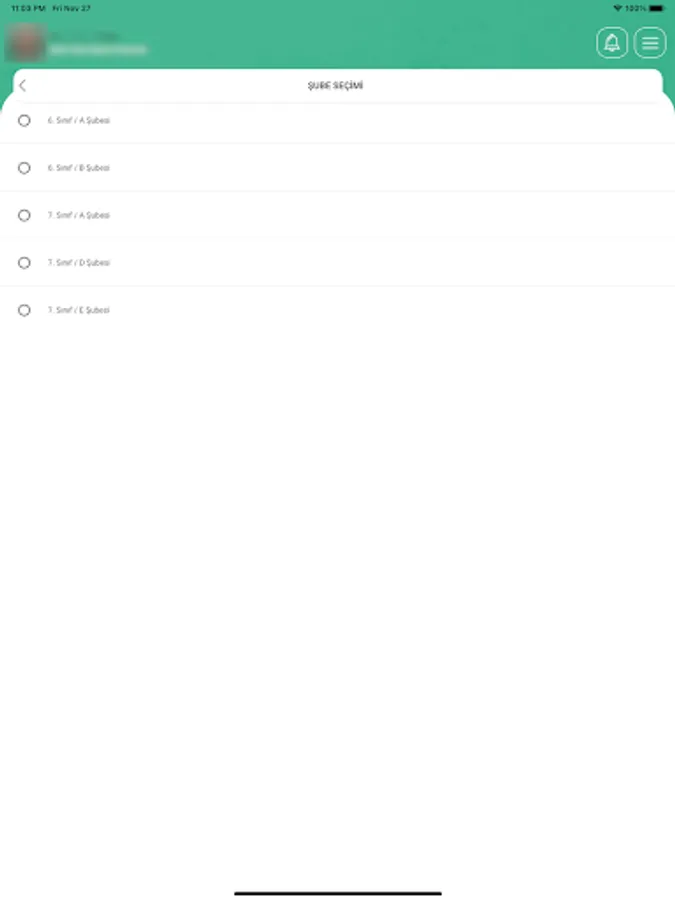Image resolution: width=675 pixels, height=900 pixels.
Task: Pick the '7. Sınıf / E Şubesi' text row
Action: [79, 310]
